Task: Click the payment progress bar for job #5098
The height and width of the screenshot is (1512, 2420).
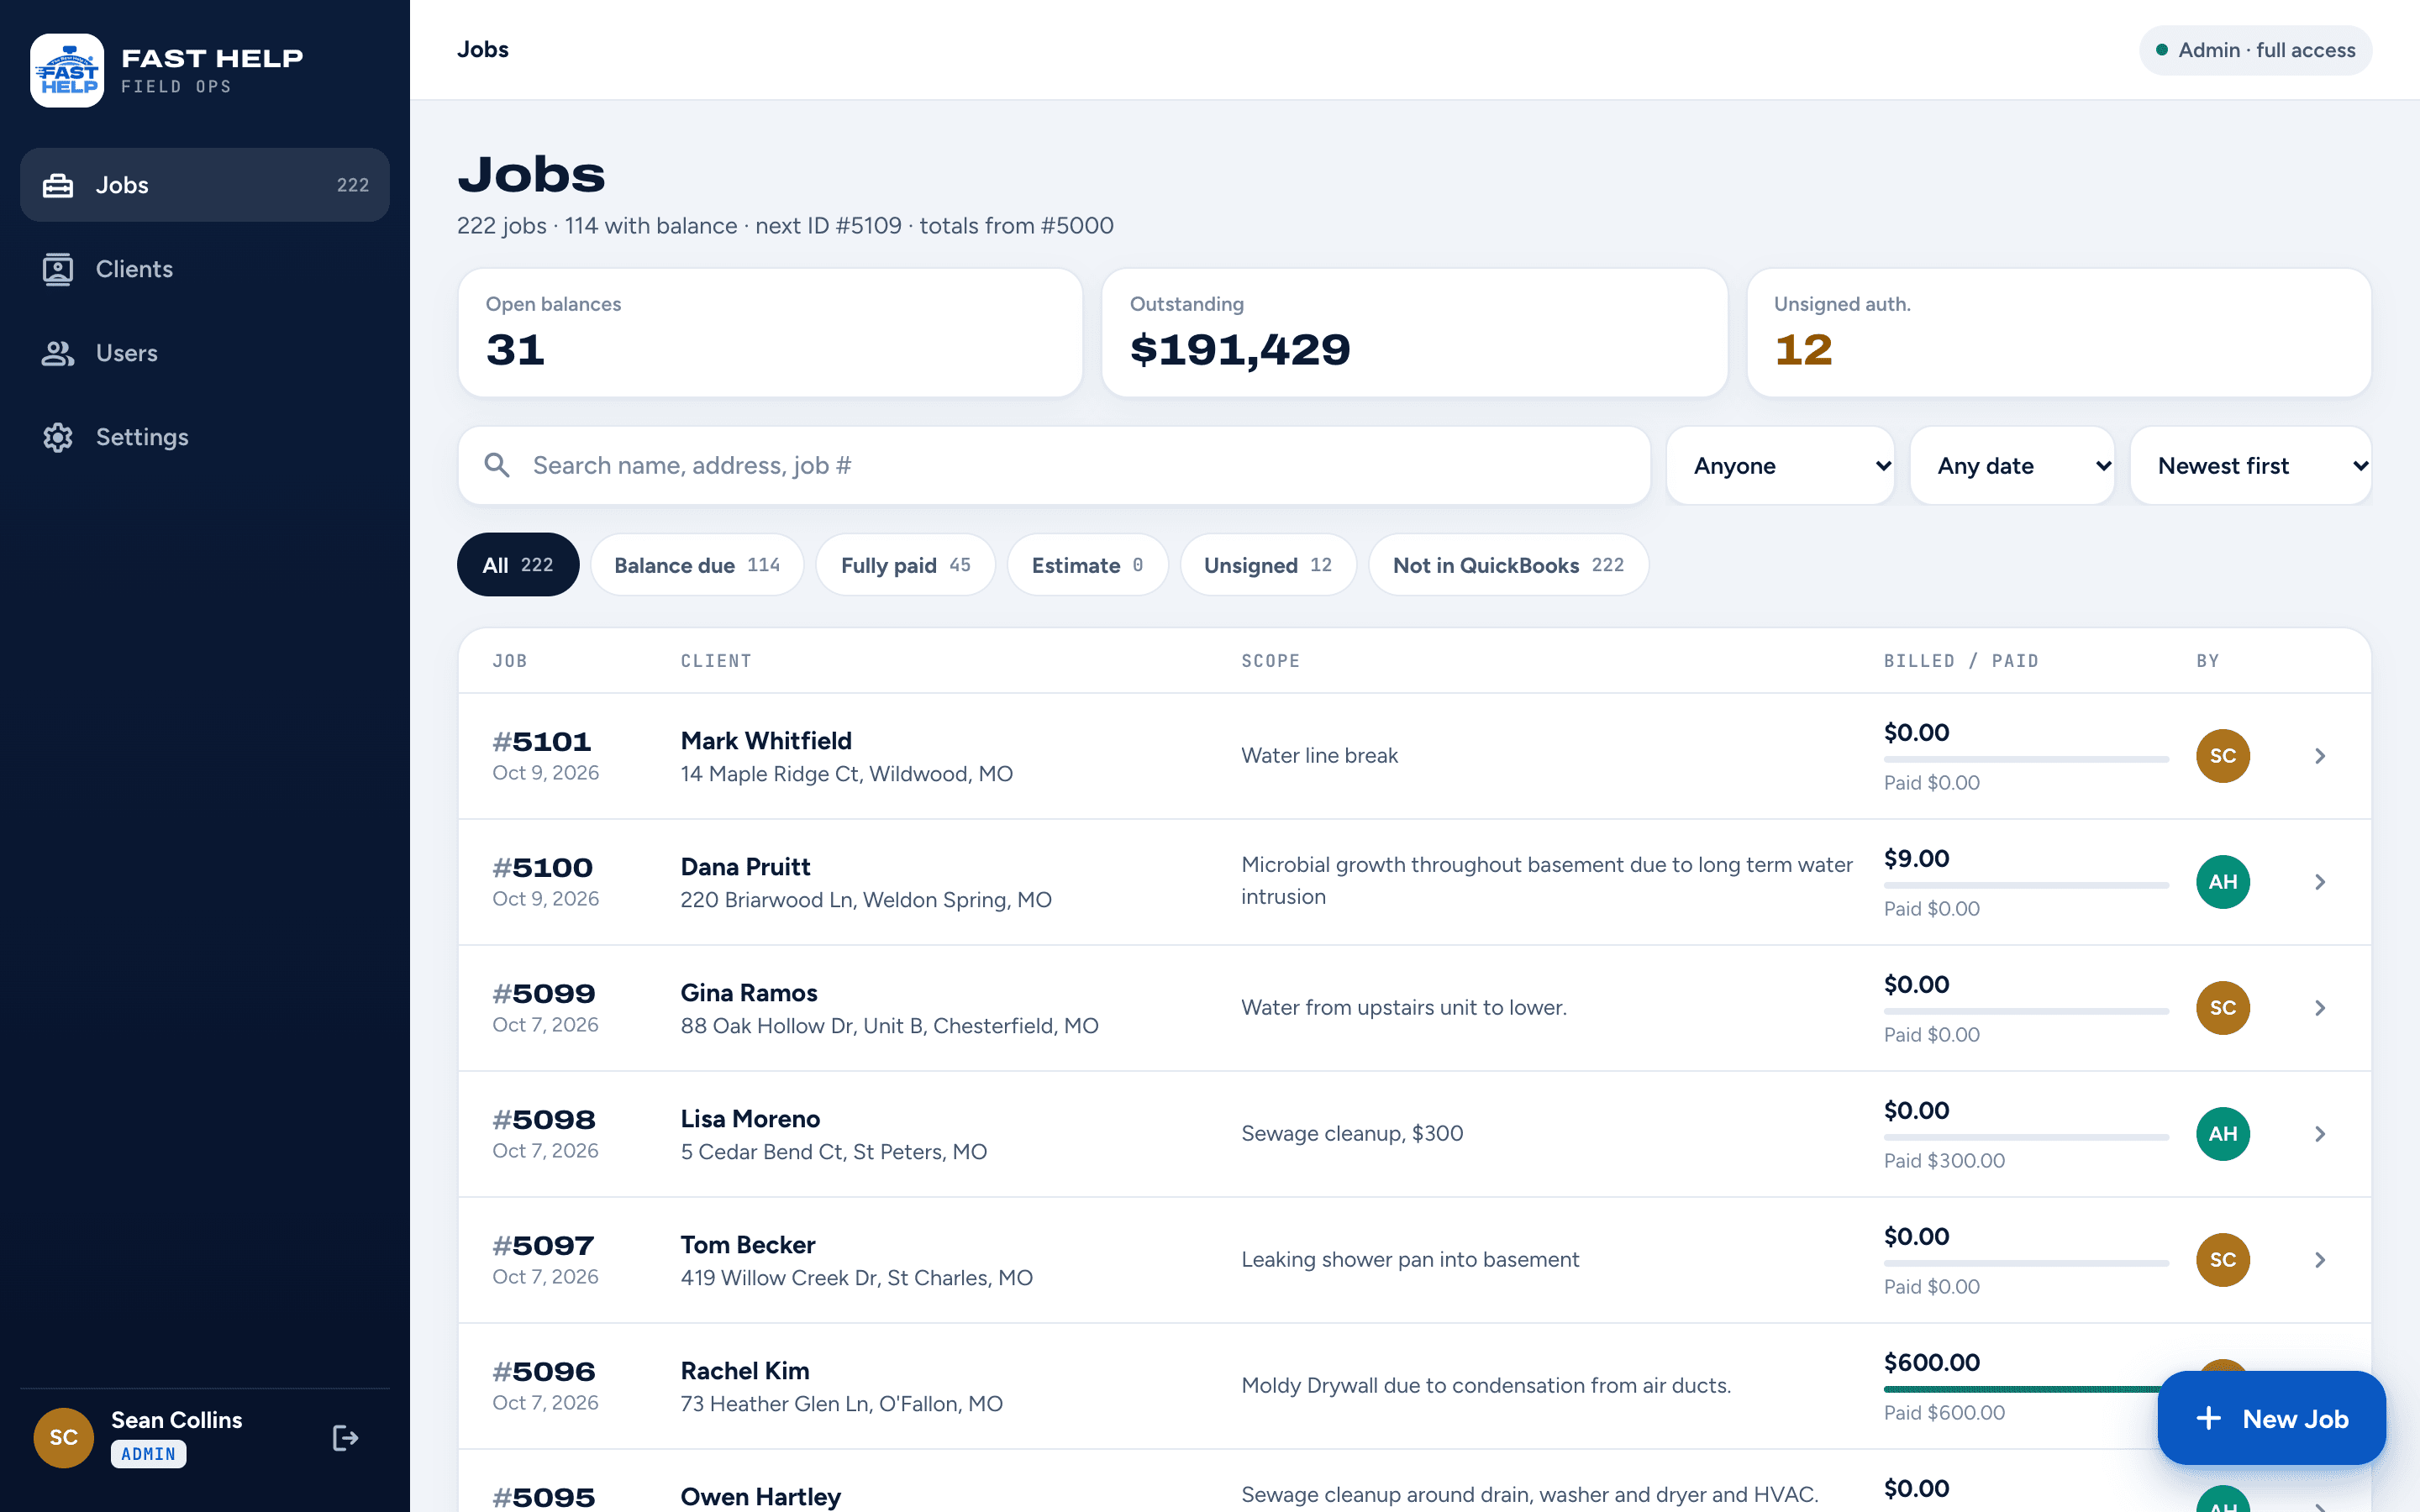Action: coord(2026,1137)
